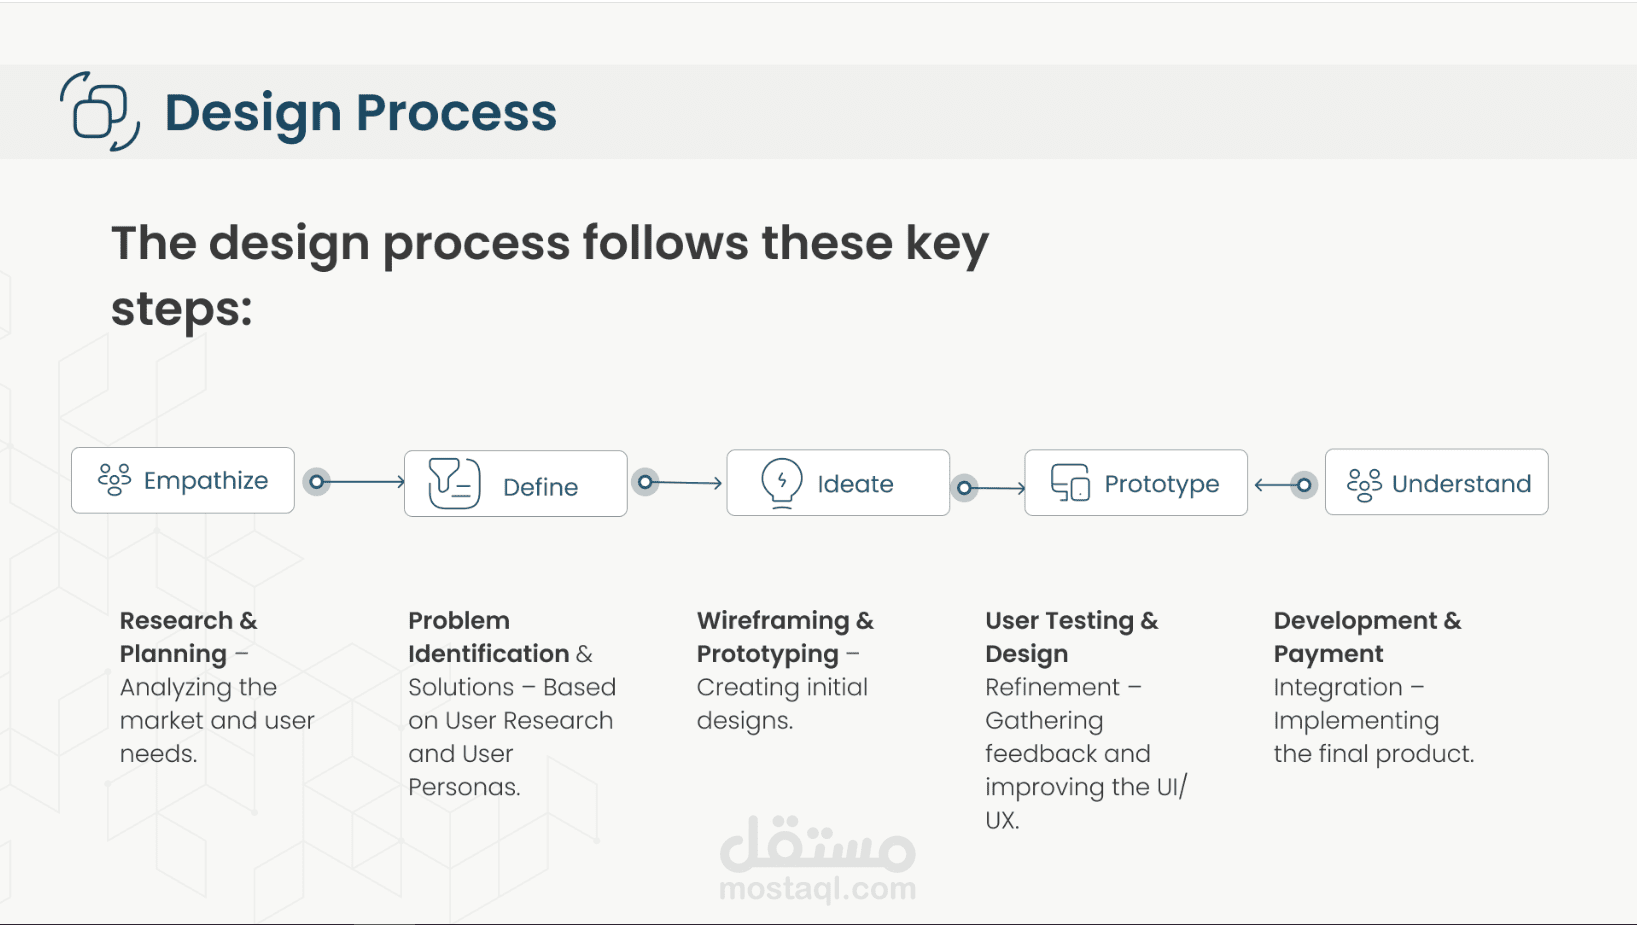Click the Design Process overlapping squares logo

coord(100,111)
